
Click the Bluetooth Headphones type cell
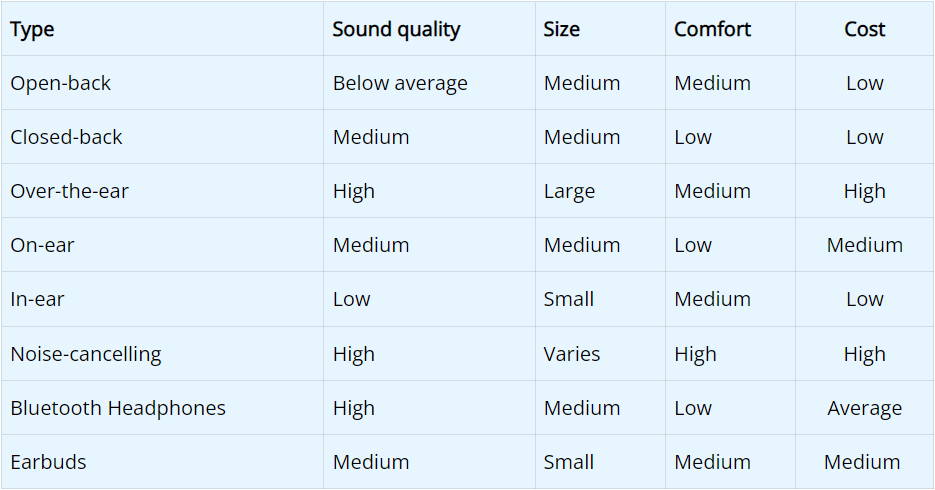118,408
